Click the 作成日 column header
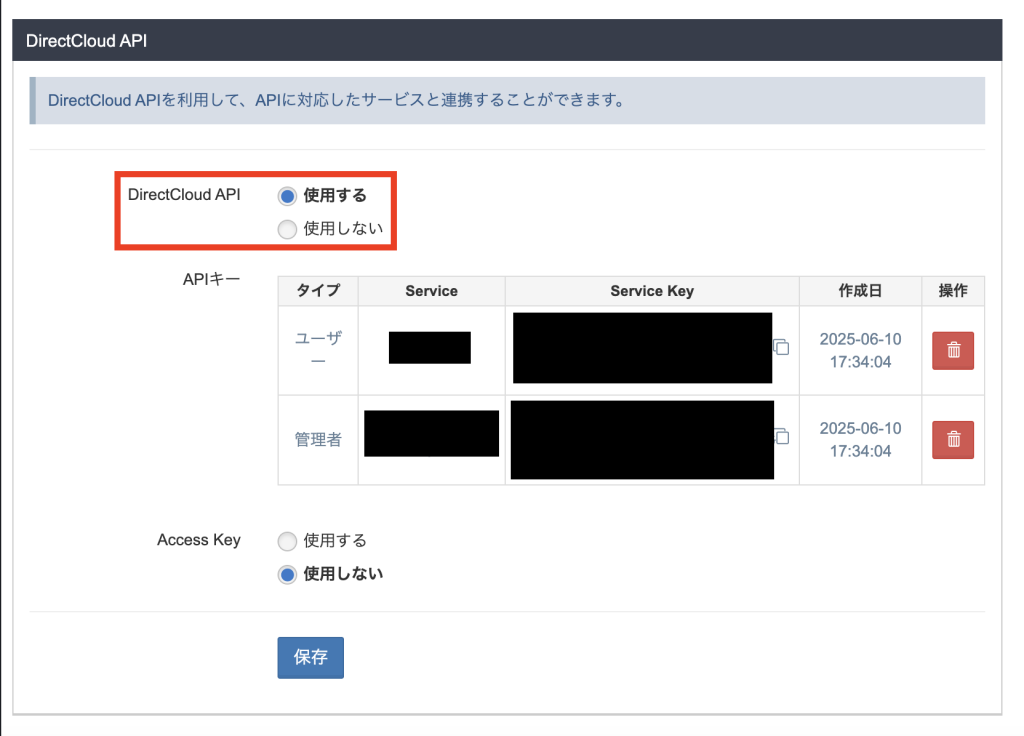The height and width of the screenshot is (736, 1024). pyautogui.click(x=860, y=291)
